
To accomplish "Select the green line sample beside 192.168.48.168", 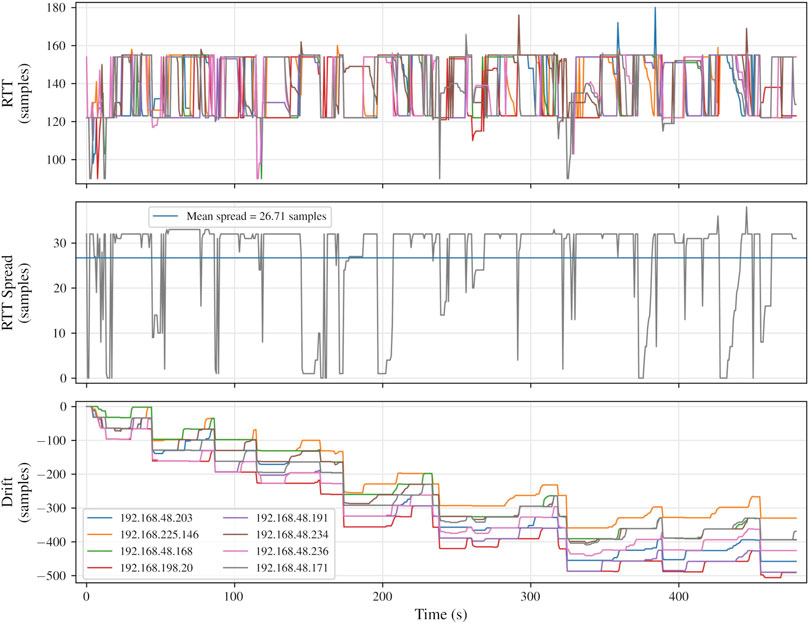I will click(101, 551).
